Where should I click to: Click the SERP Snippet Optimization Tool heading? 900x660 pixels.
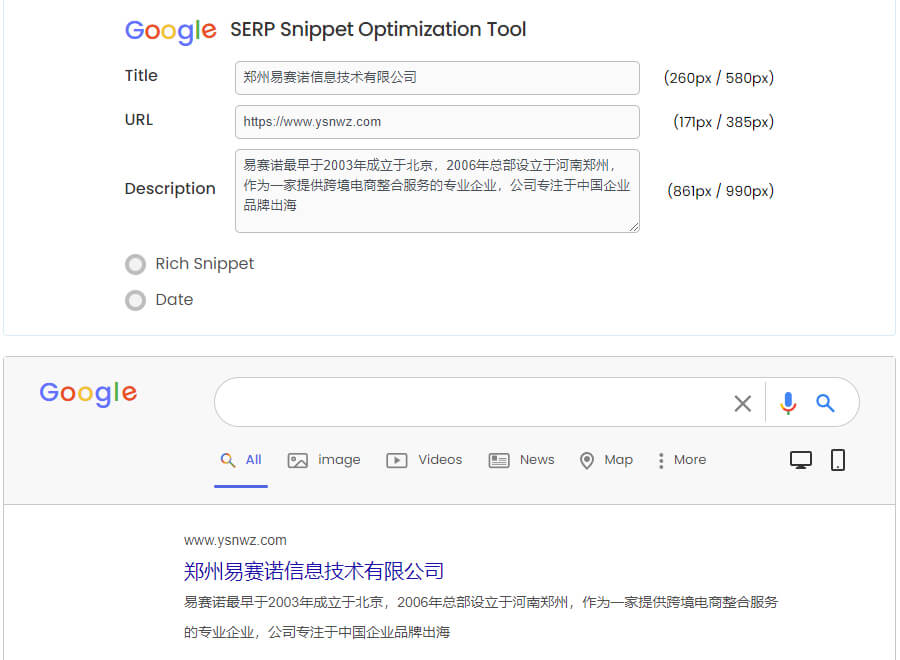[378, 30]
